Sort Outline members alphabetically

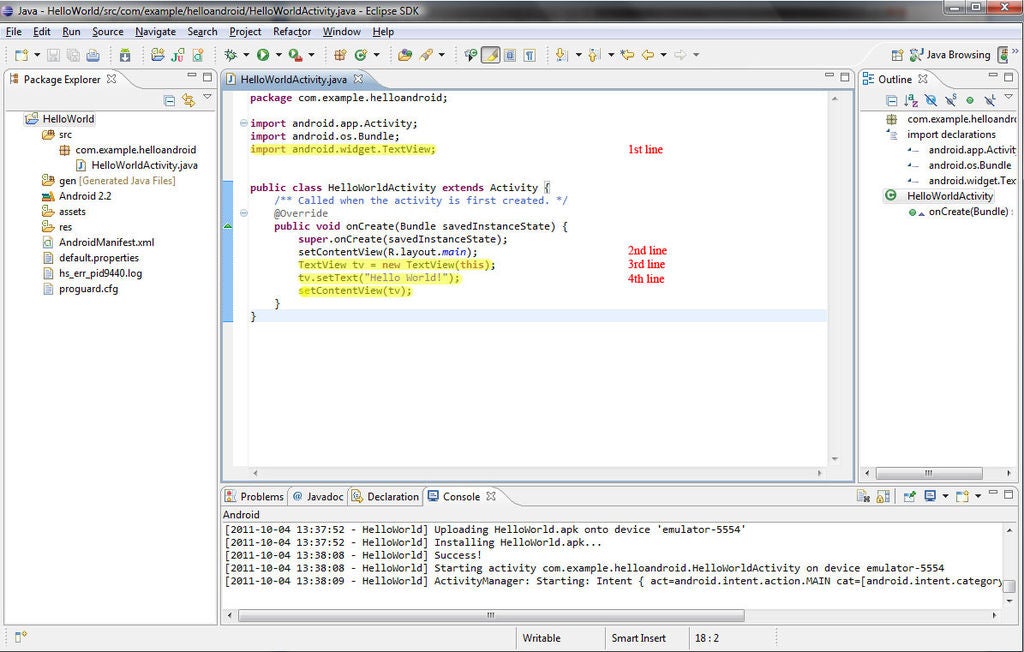click(x=911, y=100)
